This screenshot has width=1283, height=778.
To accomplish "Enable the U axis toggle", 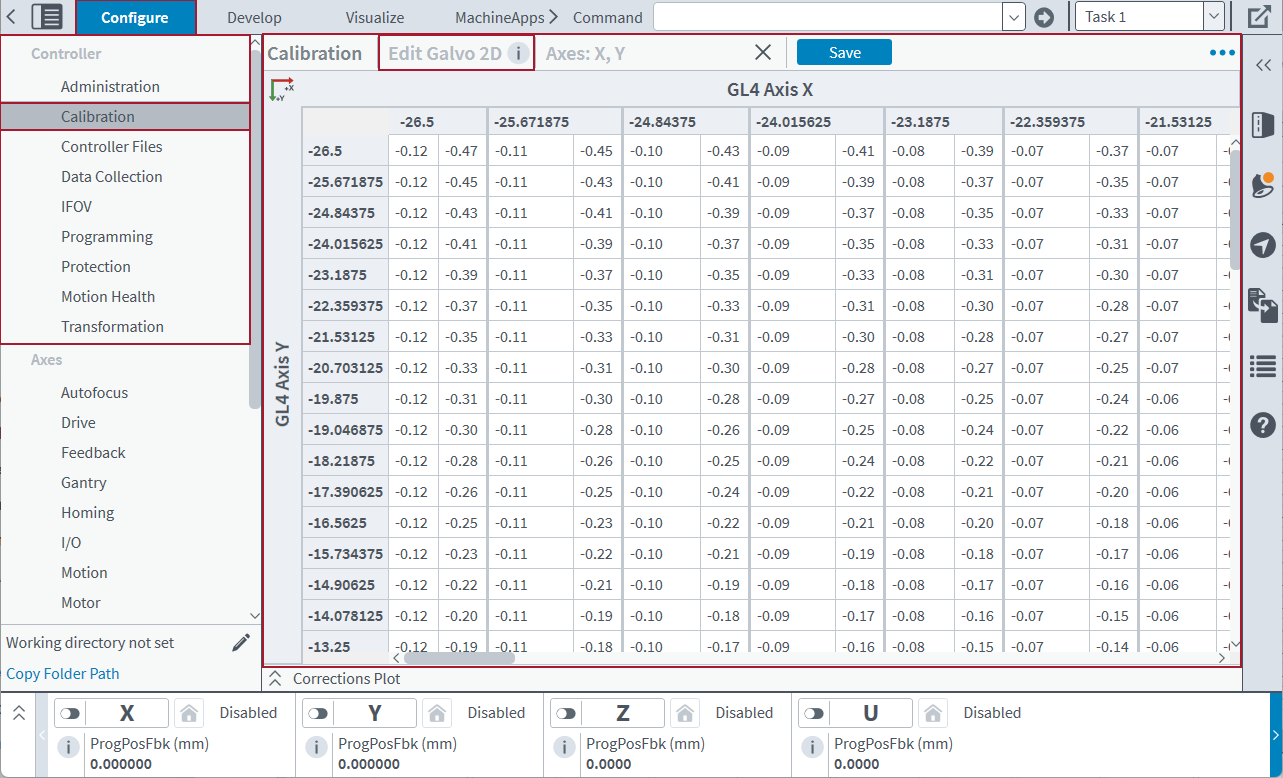I will click(x=813, y=712).
